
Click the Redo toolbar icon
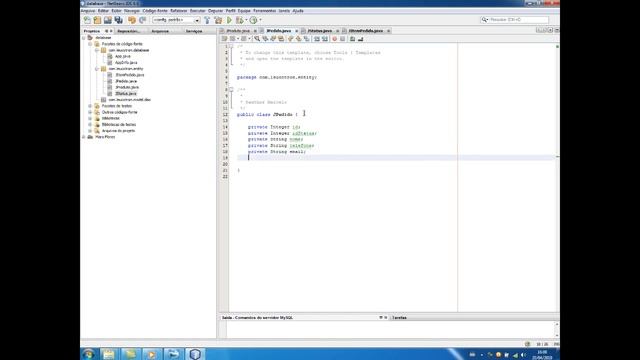coord(142,20)
